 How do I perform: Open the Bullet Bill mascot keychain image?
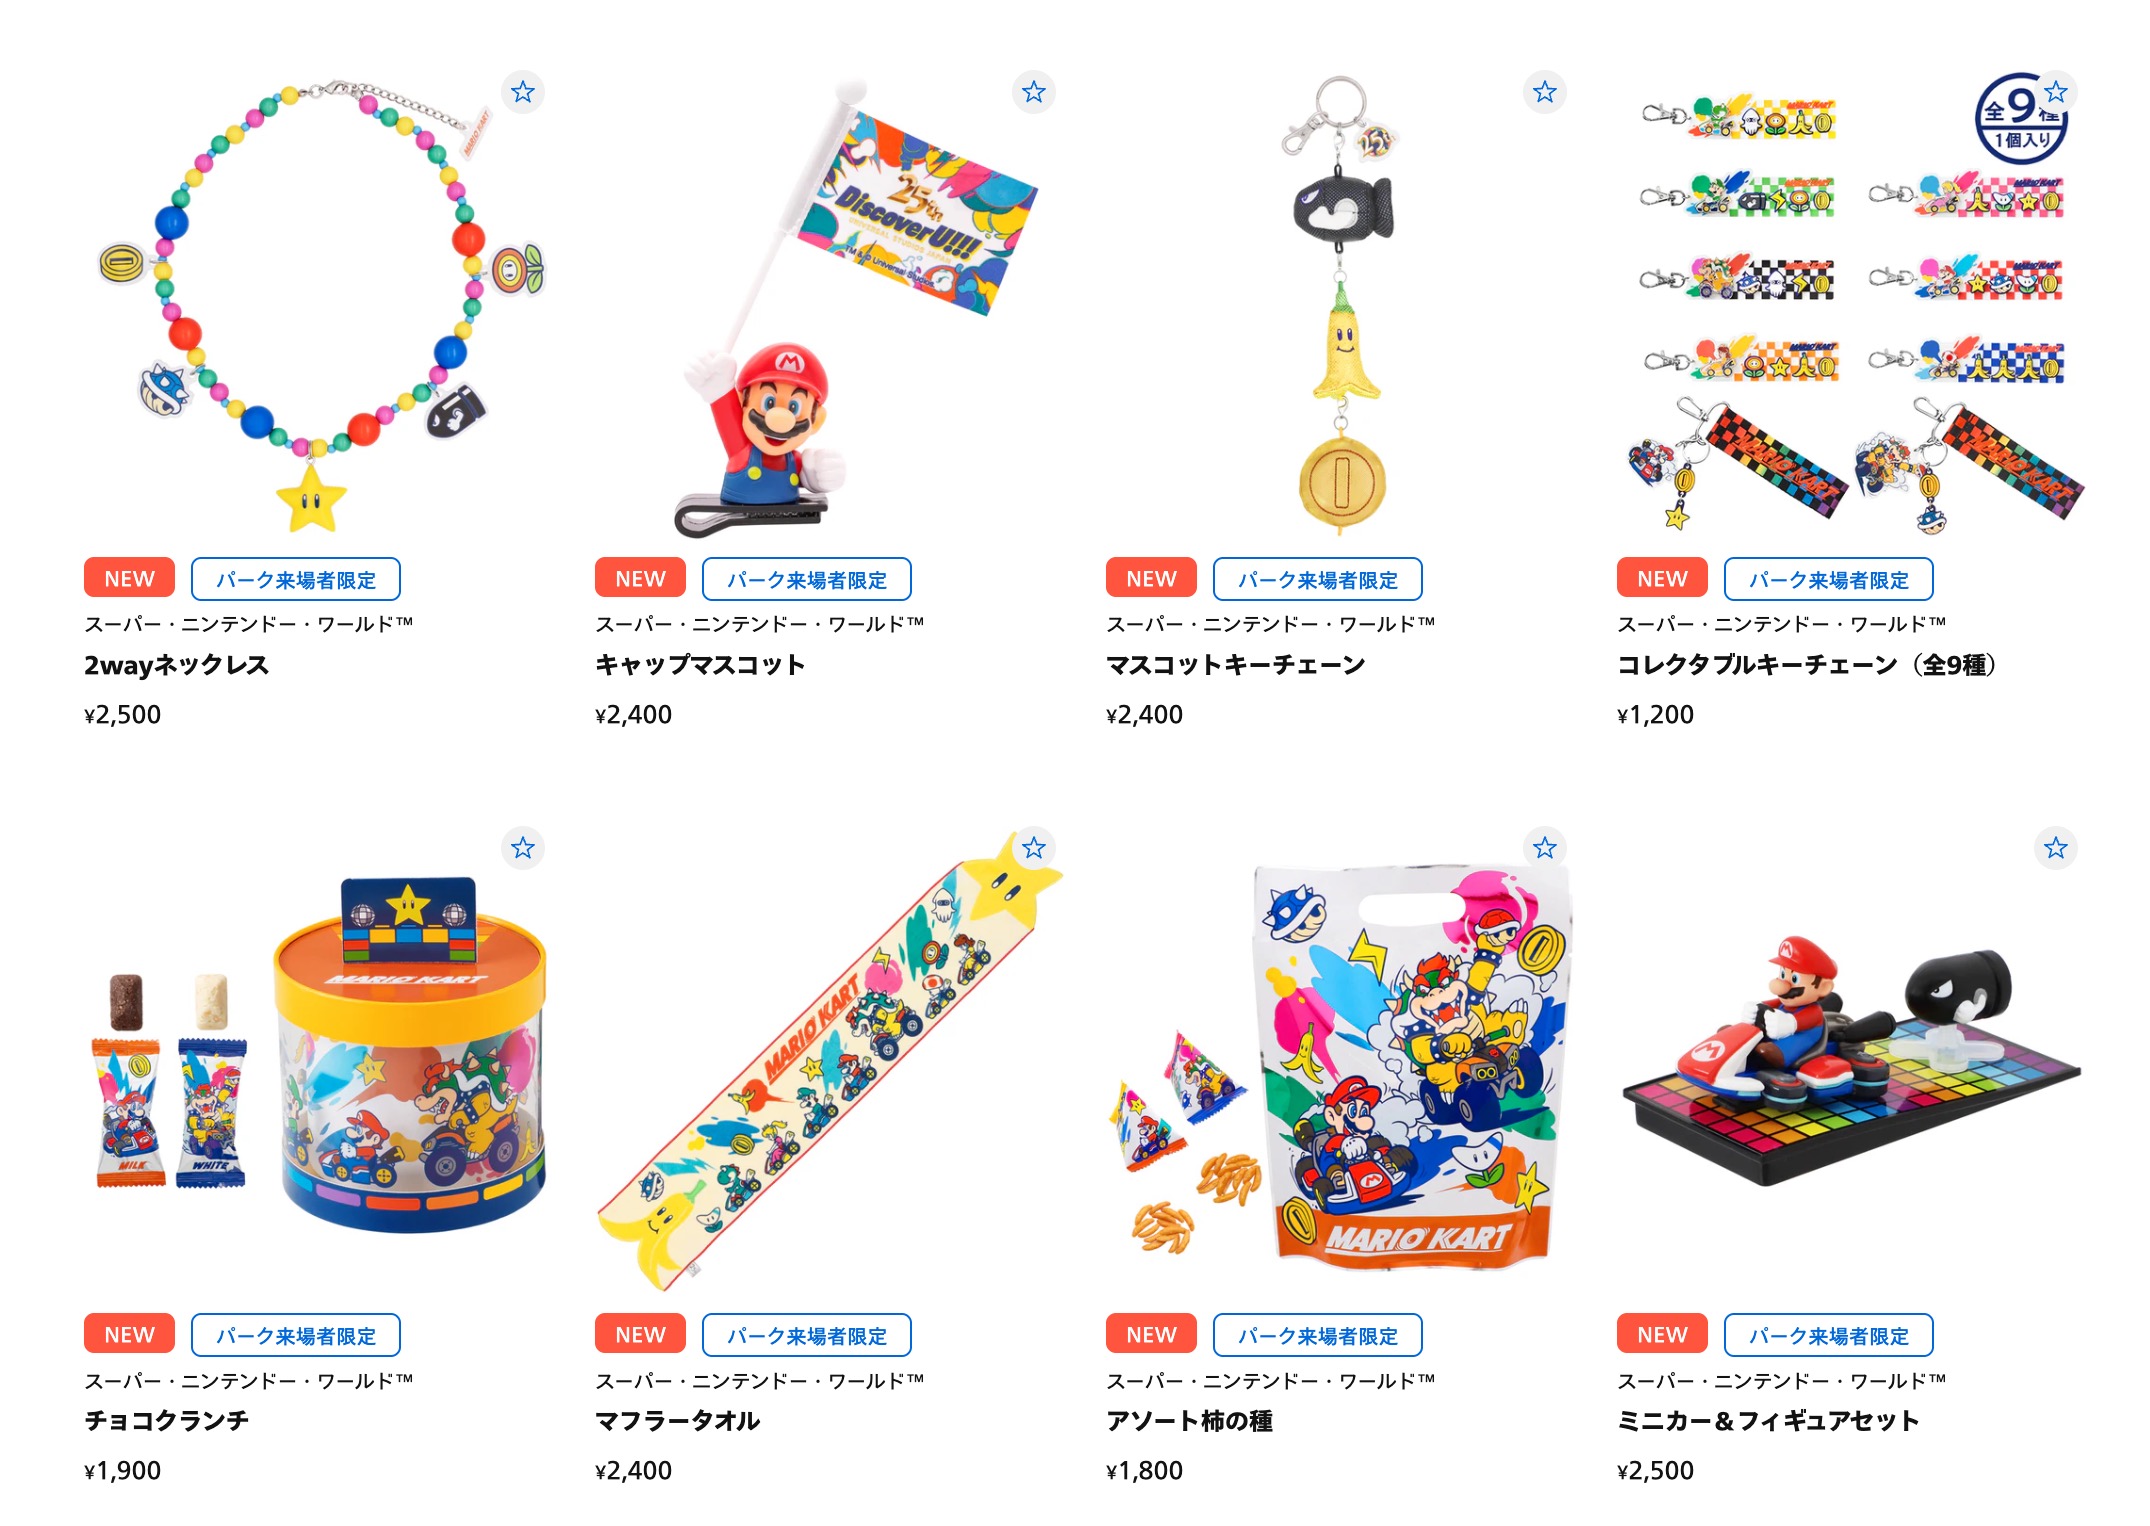pos(1339,303)
